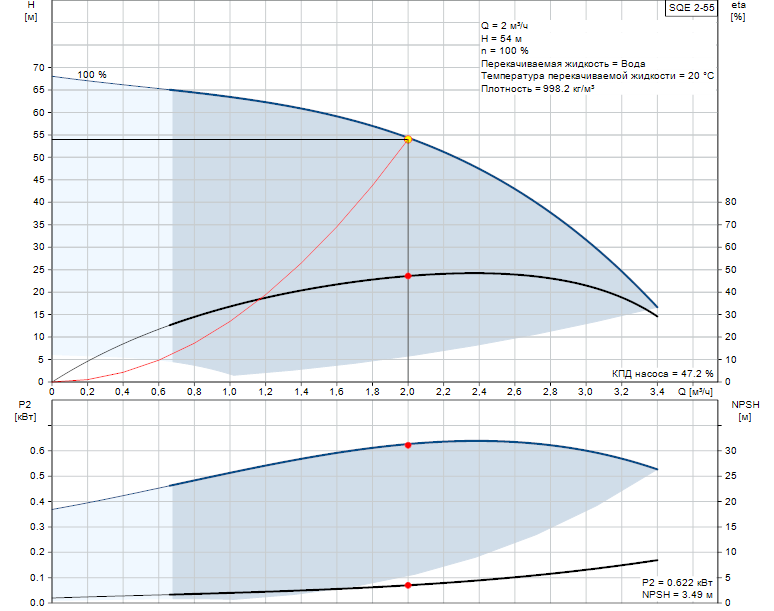Click the red marker on the efficiency curve
The width and height of the screenshot is (774, 611).
[408, 276]
